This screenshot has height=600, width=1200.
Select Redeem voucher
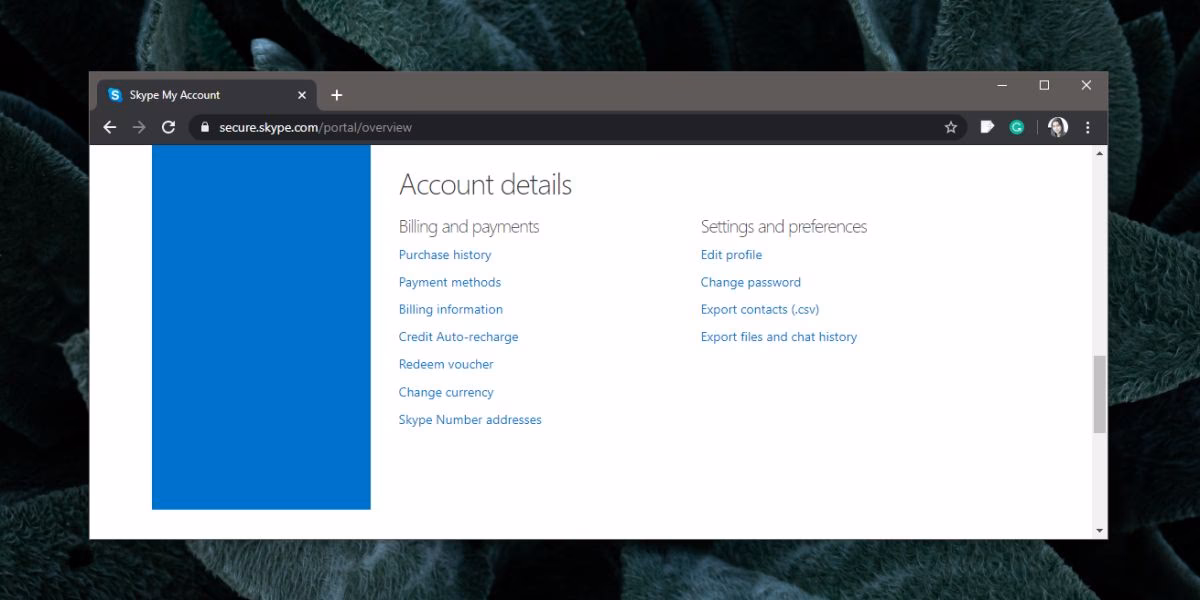[446, 364]
